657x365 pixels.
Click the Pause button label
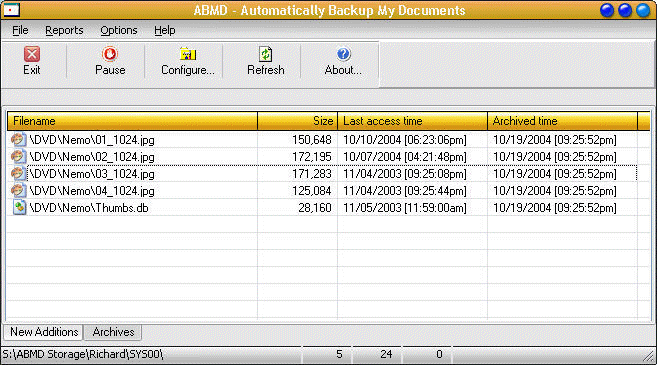(110, 70)
